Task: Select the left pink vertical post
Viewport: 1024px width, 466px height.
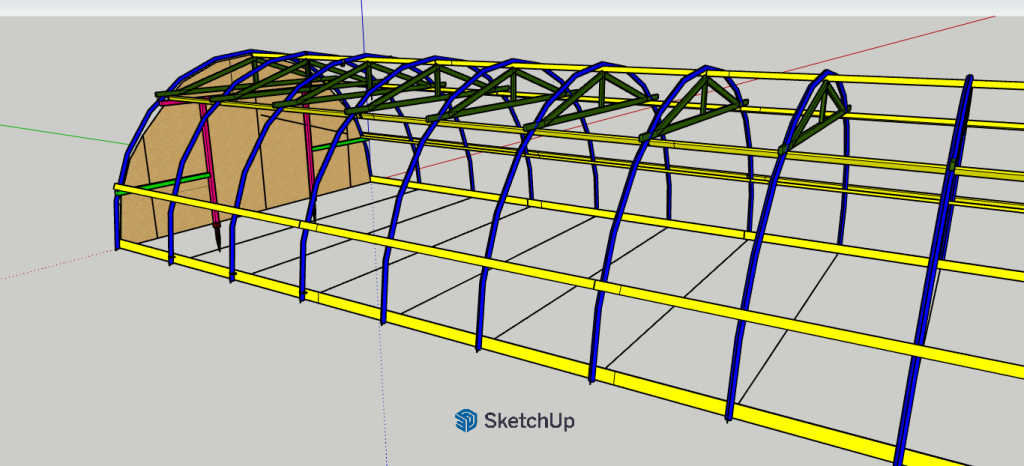Action: (x=208, y=170)
